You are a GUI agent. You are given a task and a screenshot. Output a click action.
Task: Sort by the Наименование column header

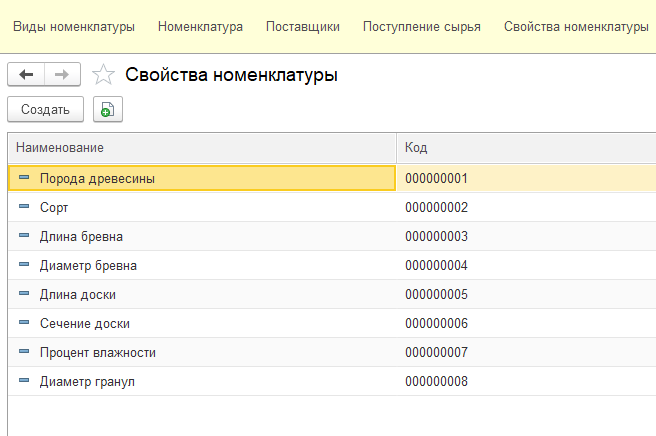click(200, 148)
